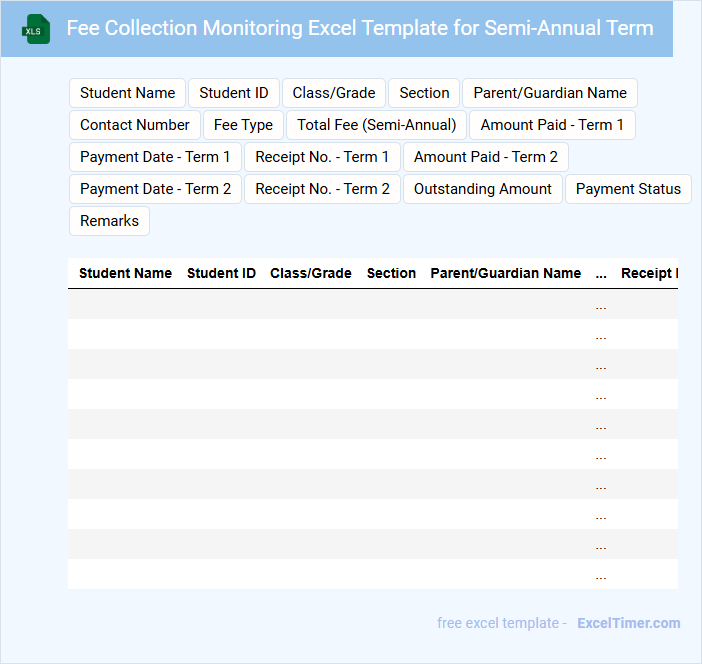This screenshot has width=702, height=664.
Task: Click the Outstanding Amount tag
Action: [x=482, y=189]
